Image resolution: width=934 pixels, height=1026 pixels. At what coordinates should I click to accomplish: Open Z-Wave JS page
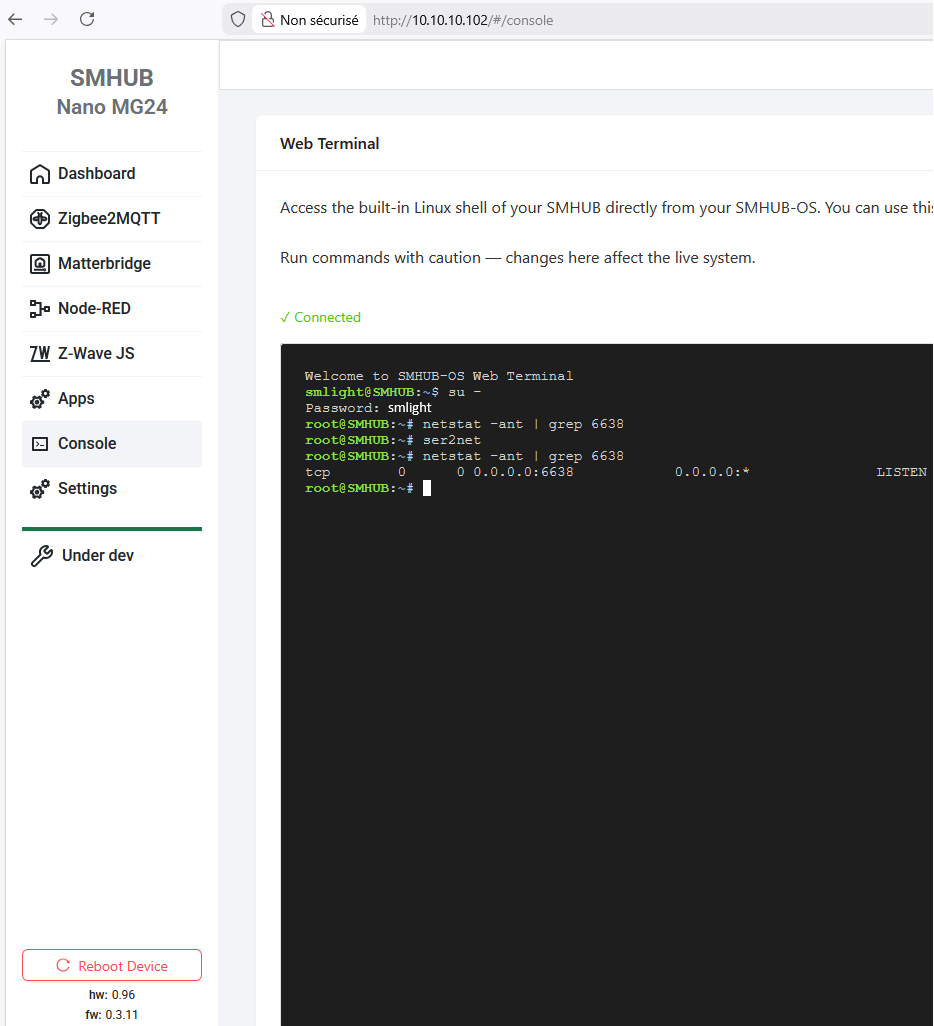(x=112, y=353)
